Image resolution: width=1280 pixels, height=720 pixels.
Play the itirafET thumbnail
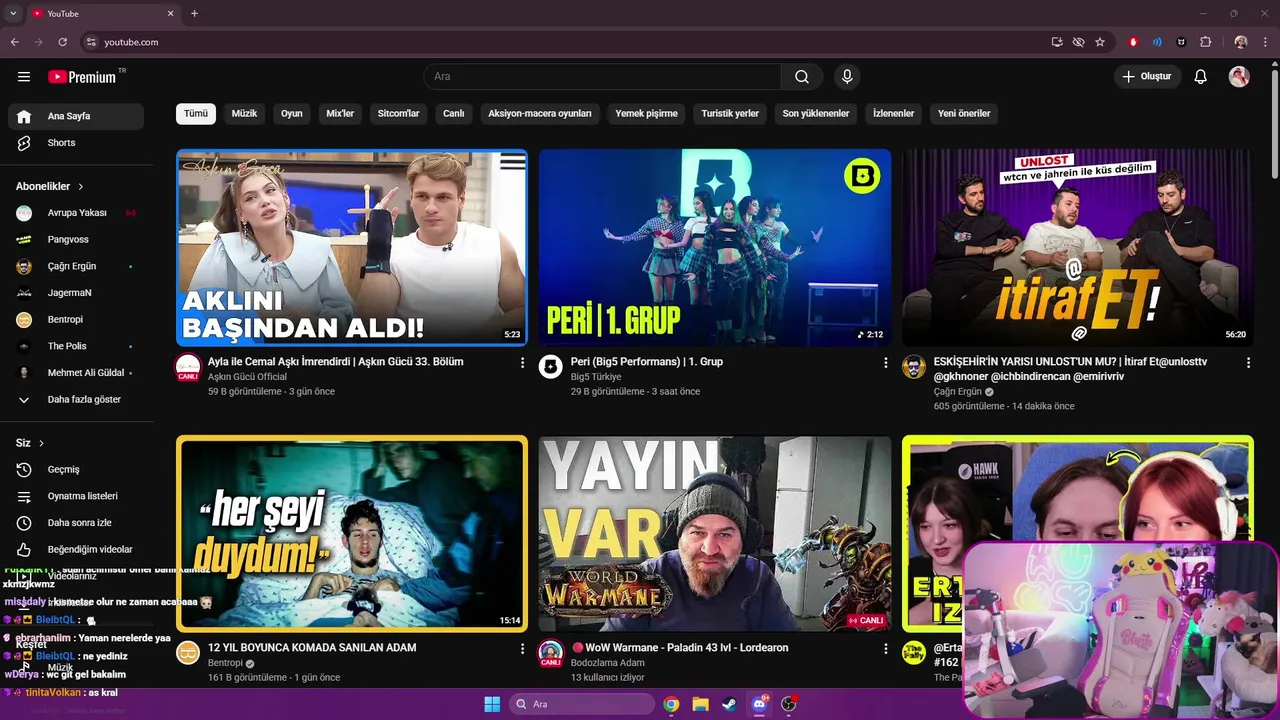(1077, 248)
